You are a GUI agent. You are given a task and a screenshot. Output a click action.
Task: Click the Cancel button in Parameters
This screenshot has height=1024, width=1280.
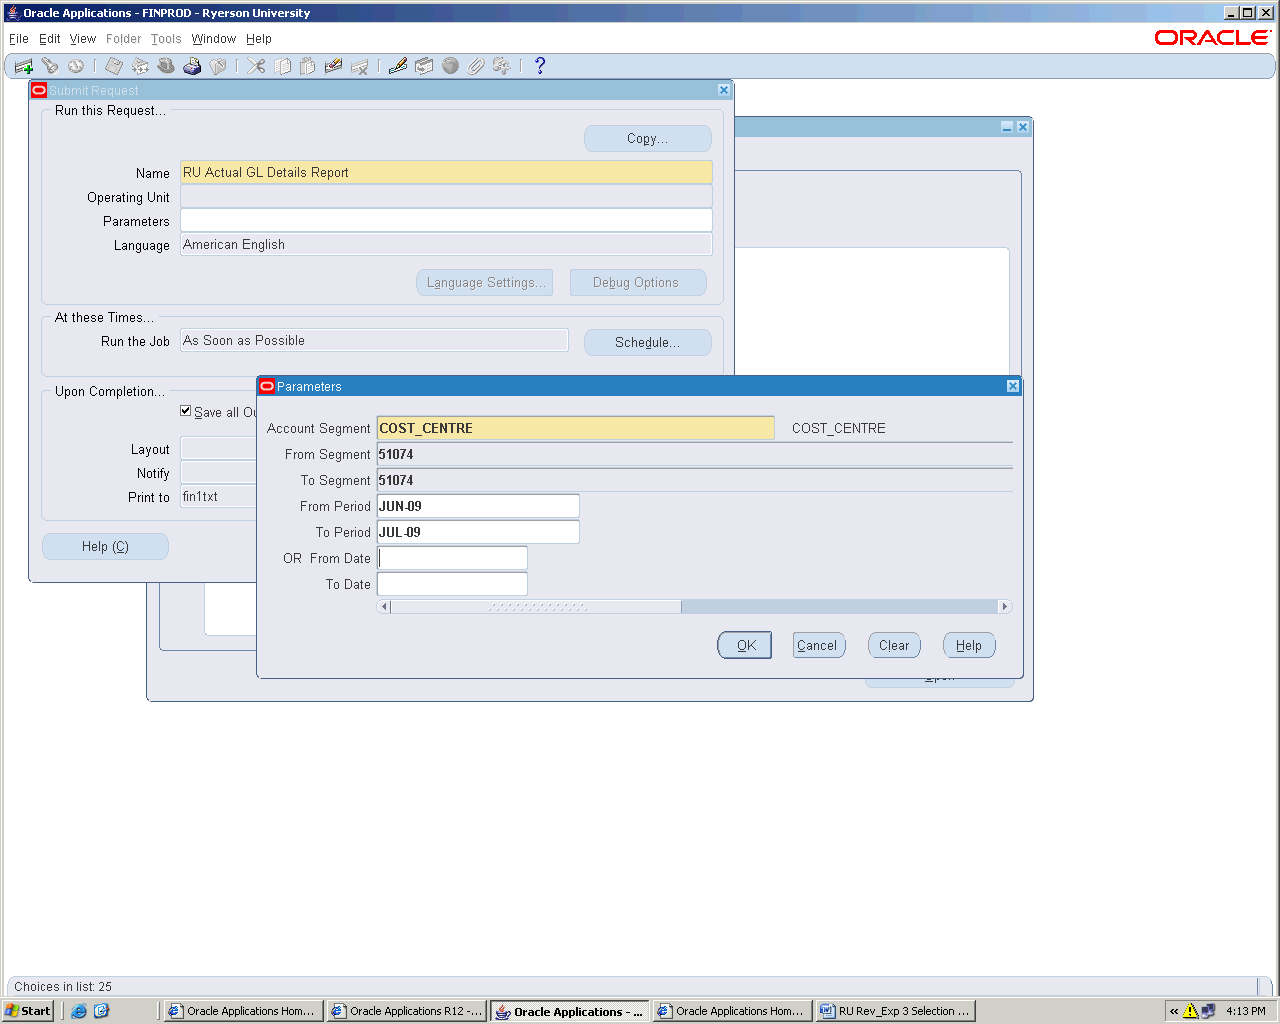(x=819, y=646)
